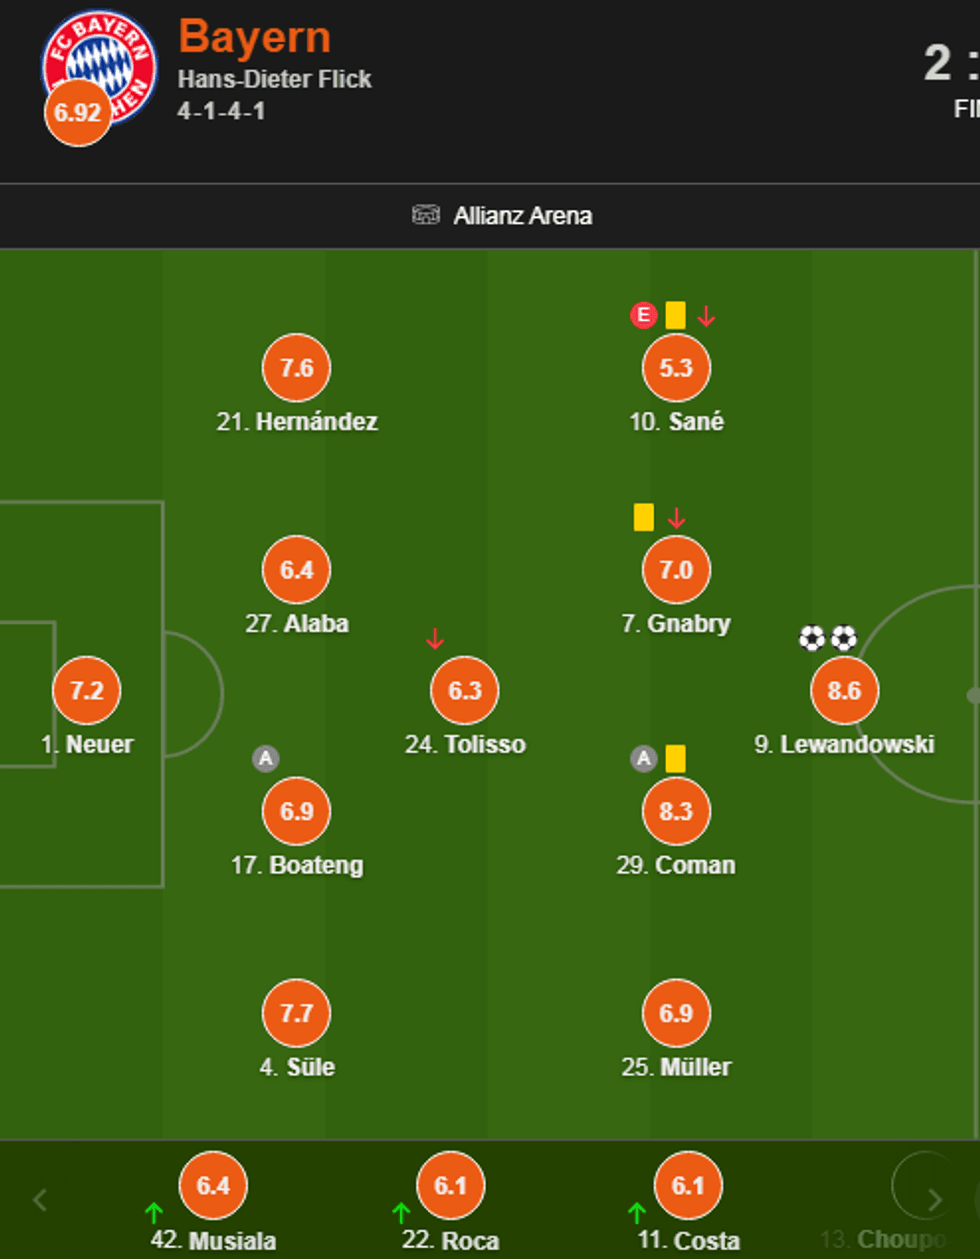This screenshot has width=980, height=1259.
Task: Click the assist badge above Coman
Action: (x=643, y=759)
